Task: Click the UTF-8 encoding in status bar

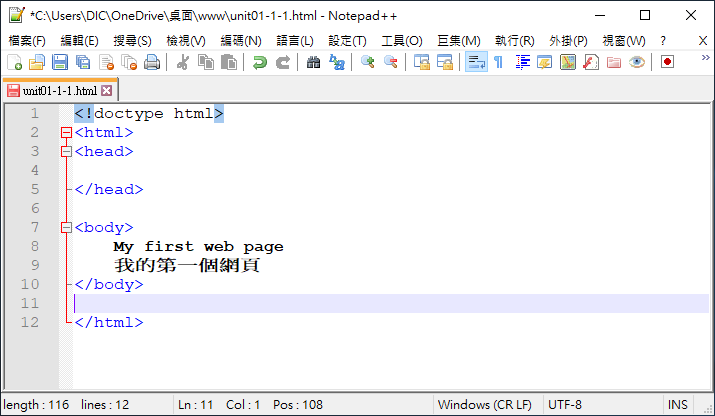Action: tap(565, 404)
